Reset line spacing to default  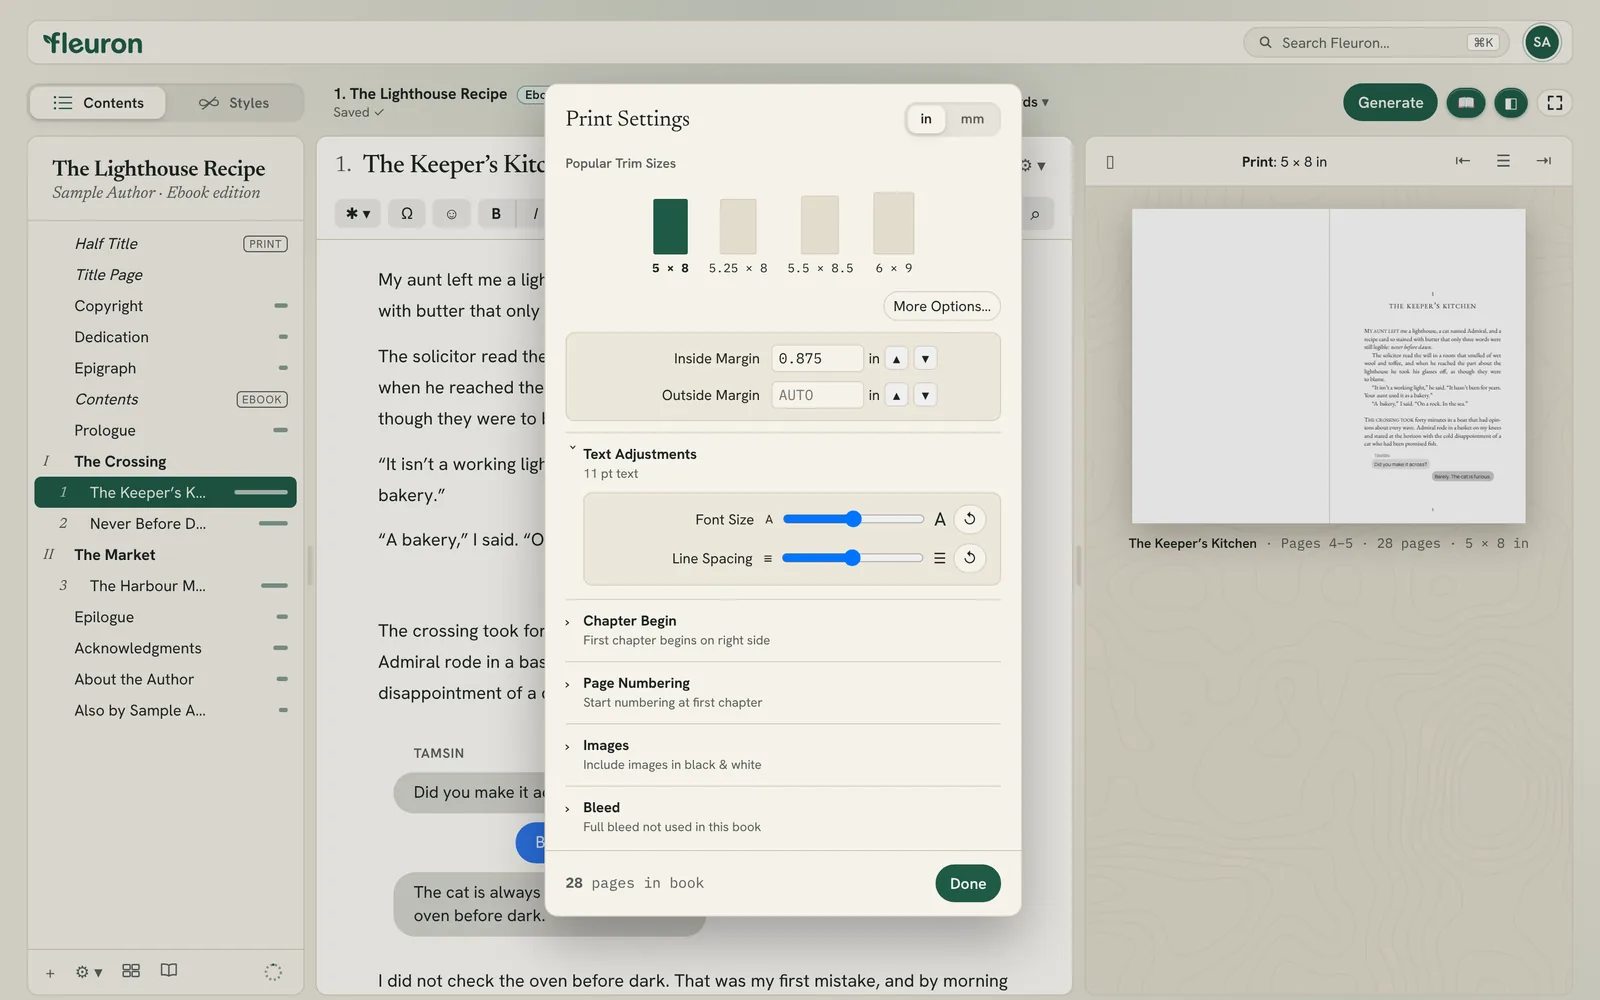tap(969, 558)
